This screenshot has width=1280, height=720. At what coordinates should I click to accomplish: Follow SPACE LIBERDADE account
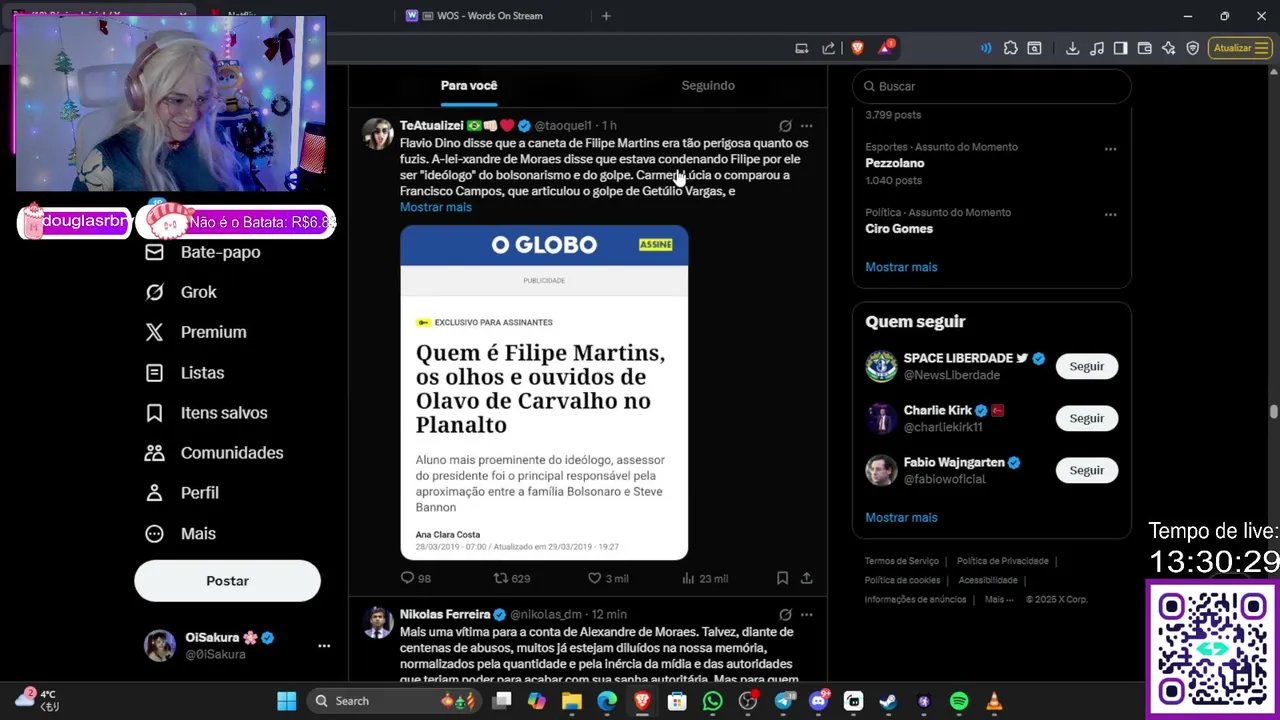pos(1086,366)
